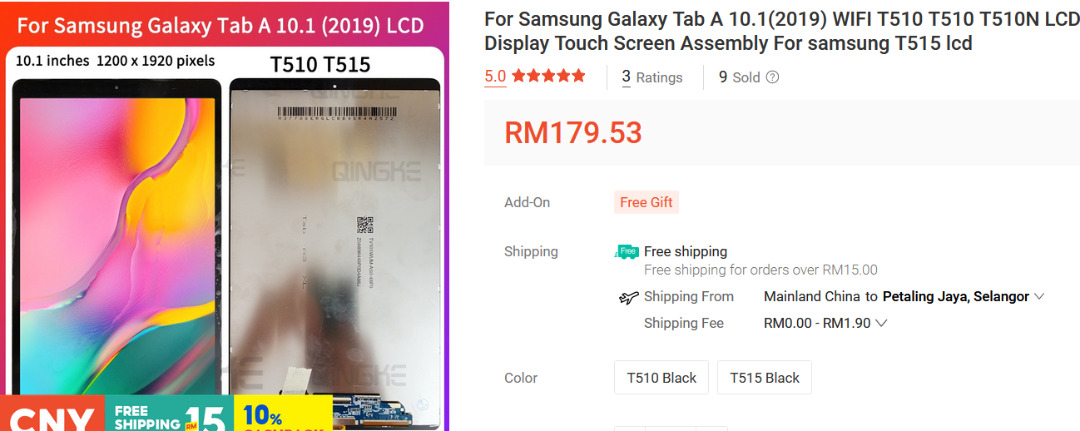Expand the Shipping Fee RM0.00 - RM1.90 dropdown

point(881,323)
